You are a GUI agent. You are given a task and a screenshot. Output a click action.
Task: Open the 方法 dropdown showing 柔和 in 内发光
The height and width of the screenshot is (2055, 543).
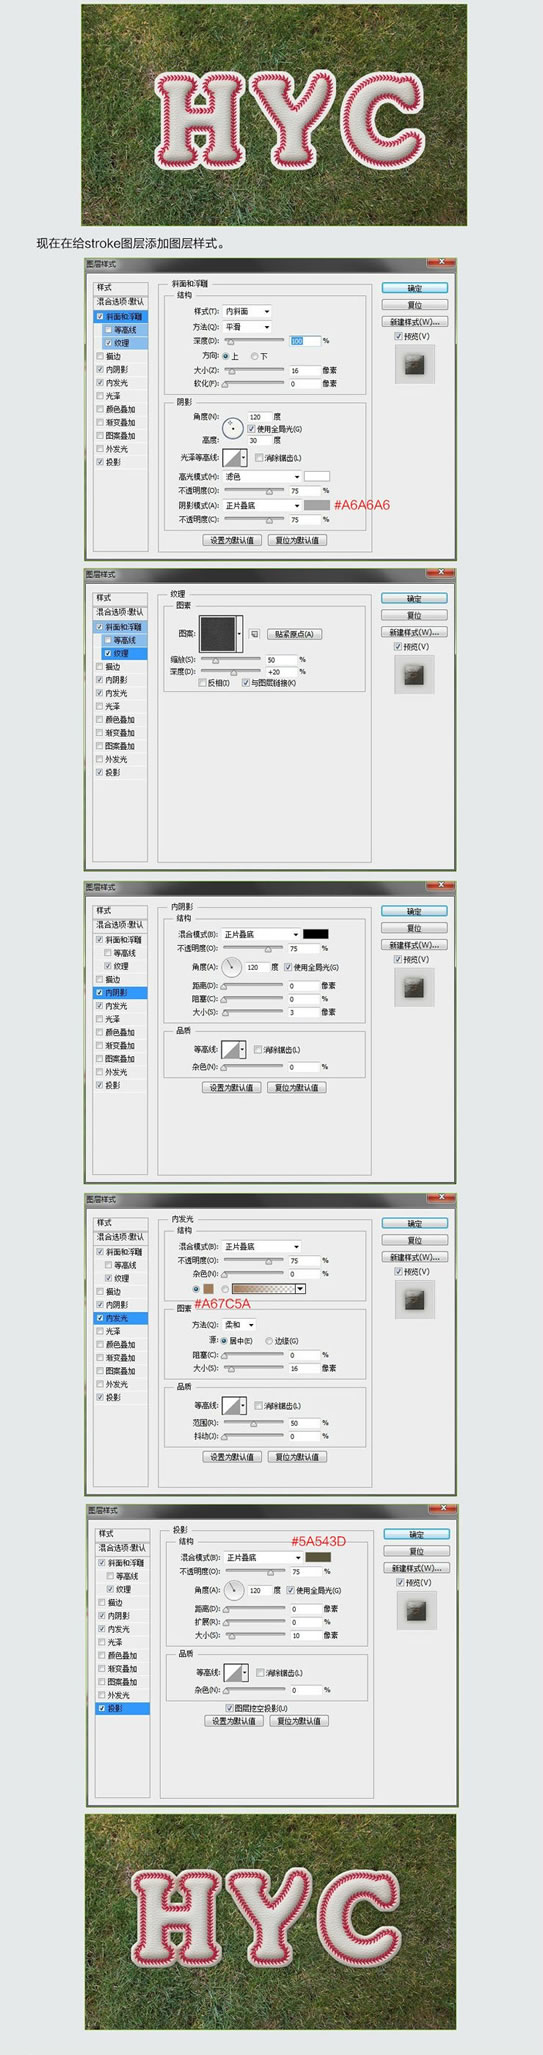pyautogui.click(x=239, y=1324)
